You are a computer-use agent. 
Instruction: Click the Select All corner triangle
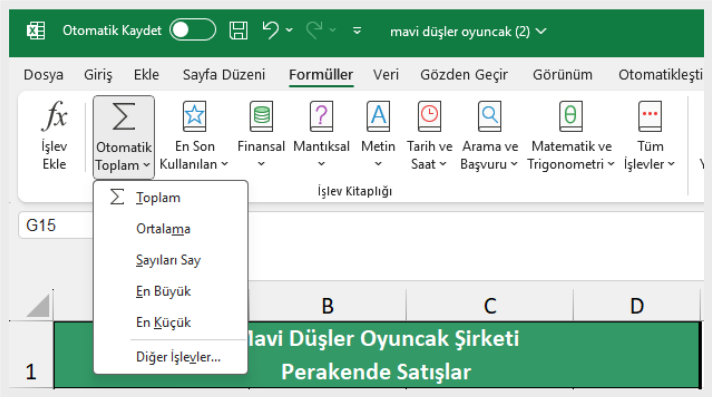click(38, 305)
